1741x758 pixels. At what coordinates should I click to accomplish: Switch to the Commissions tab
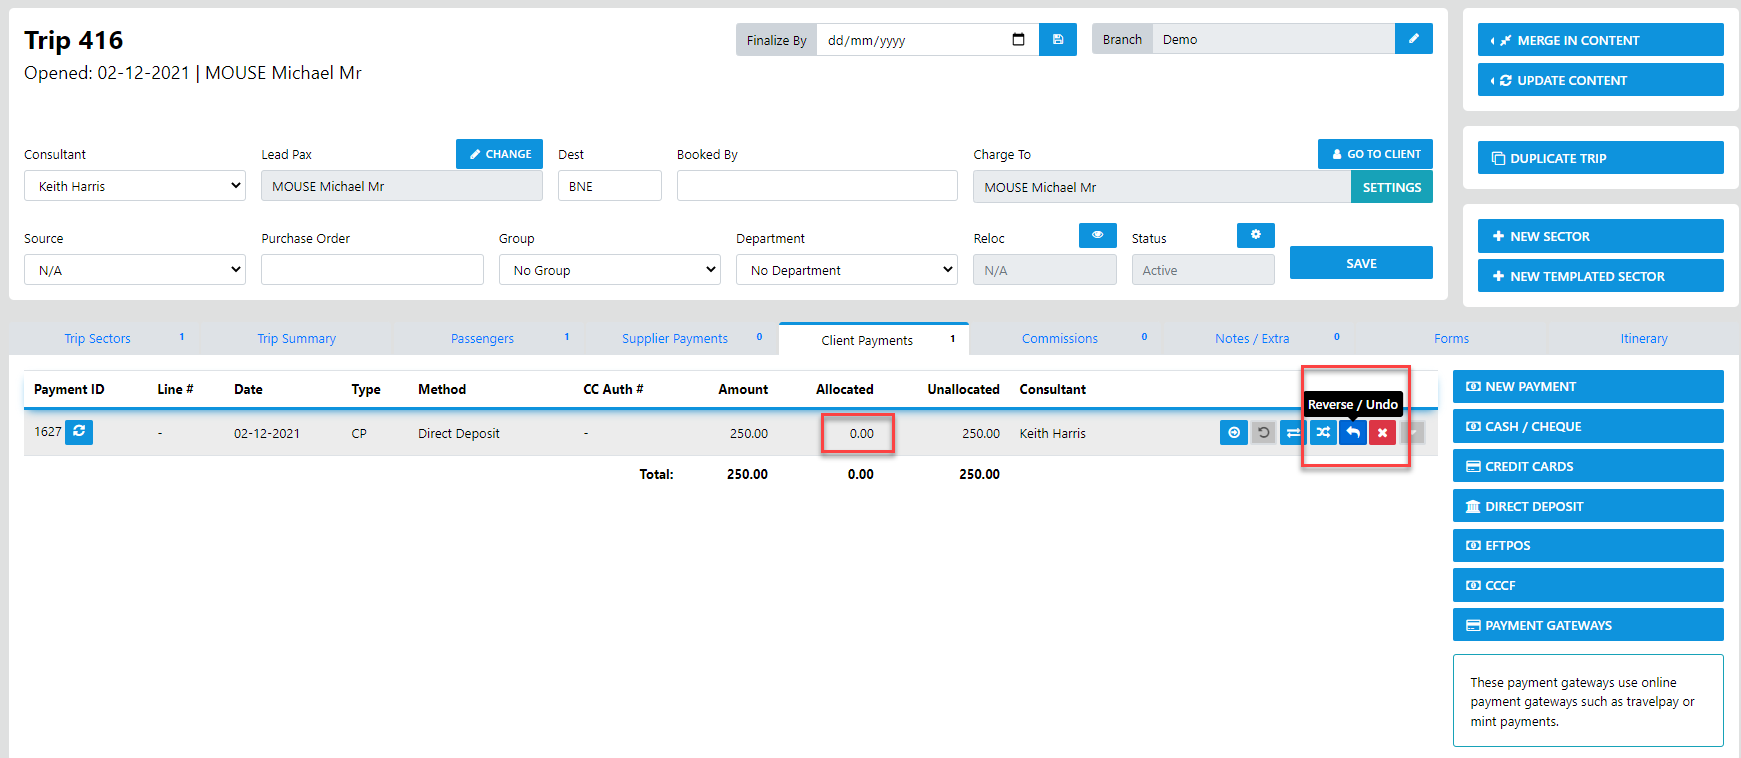tap(1060, 339)
